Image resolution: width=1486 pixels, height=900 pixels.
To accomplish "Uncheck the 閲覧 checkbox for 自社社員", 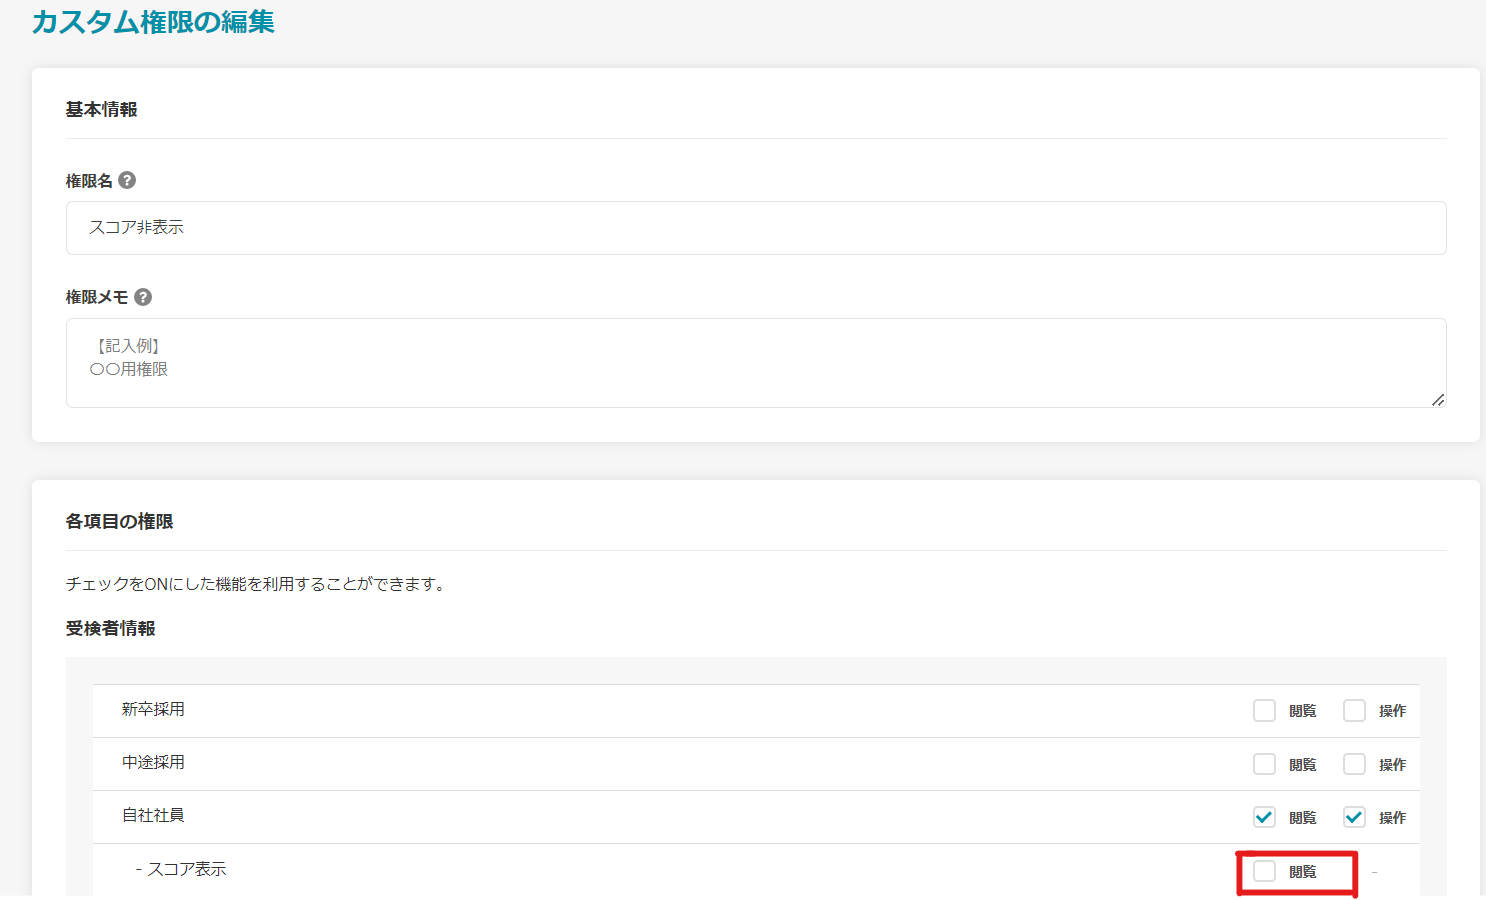I will point(1264,817).
